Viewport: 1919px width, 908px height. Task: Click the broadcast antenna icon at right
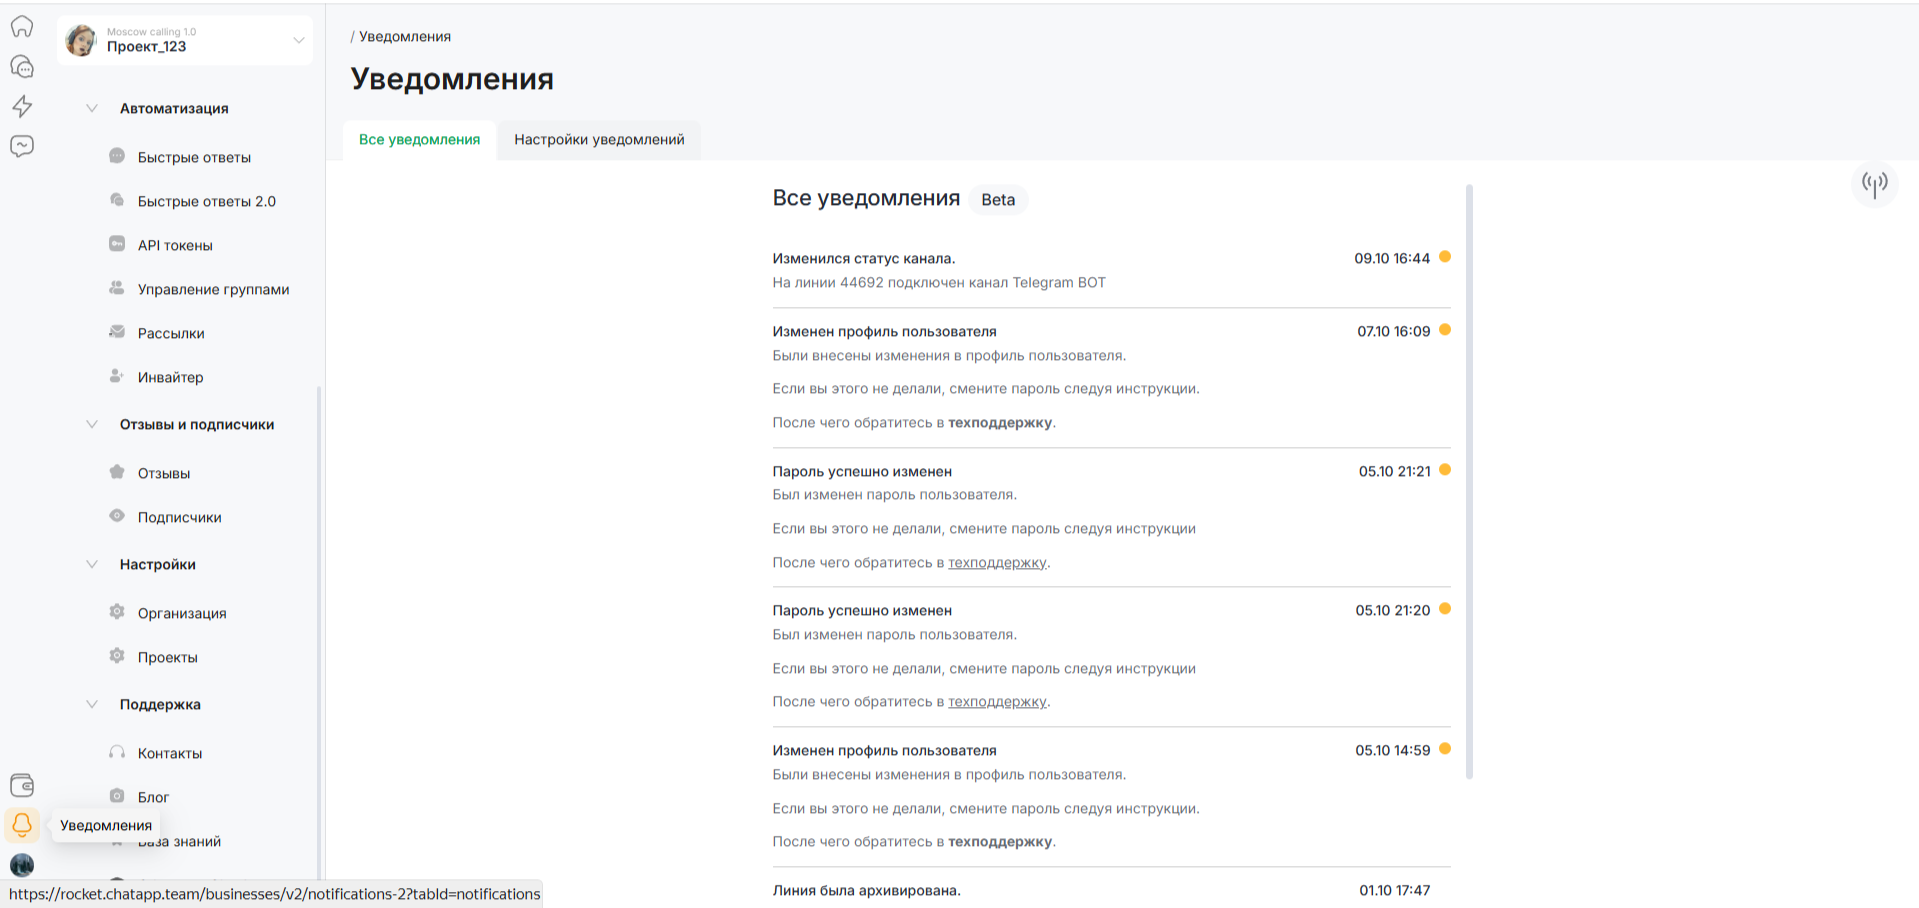(x=1874, y=183)
